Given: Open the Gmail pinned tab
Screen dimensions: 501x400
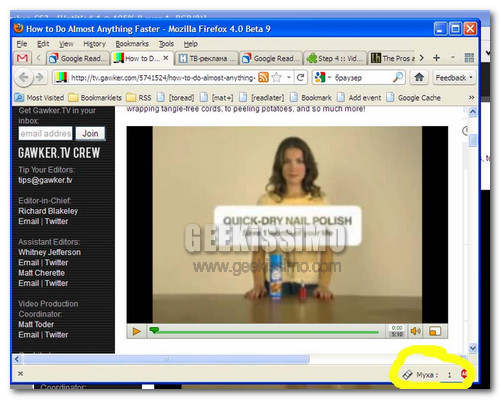Looking at the screenshot, I should pos(22,58).
